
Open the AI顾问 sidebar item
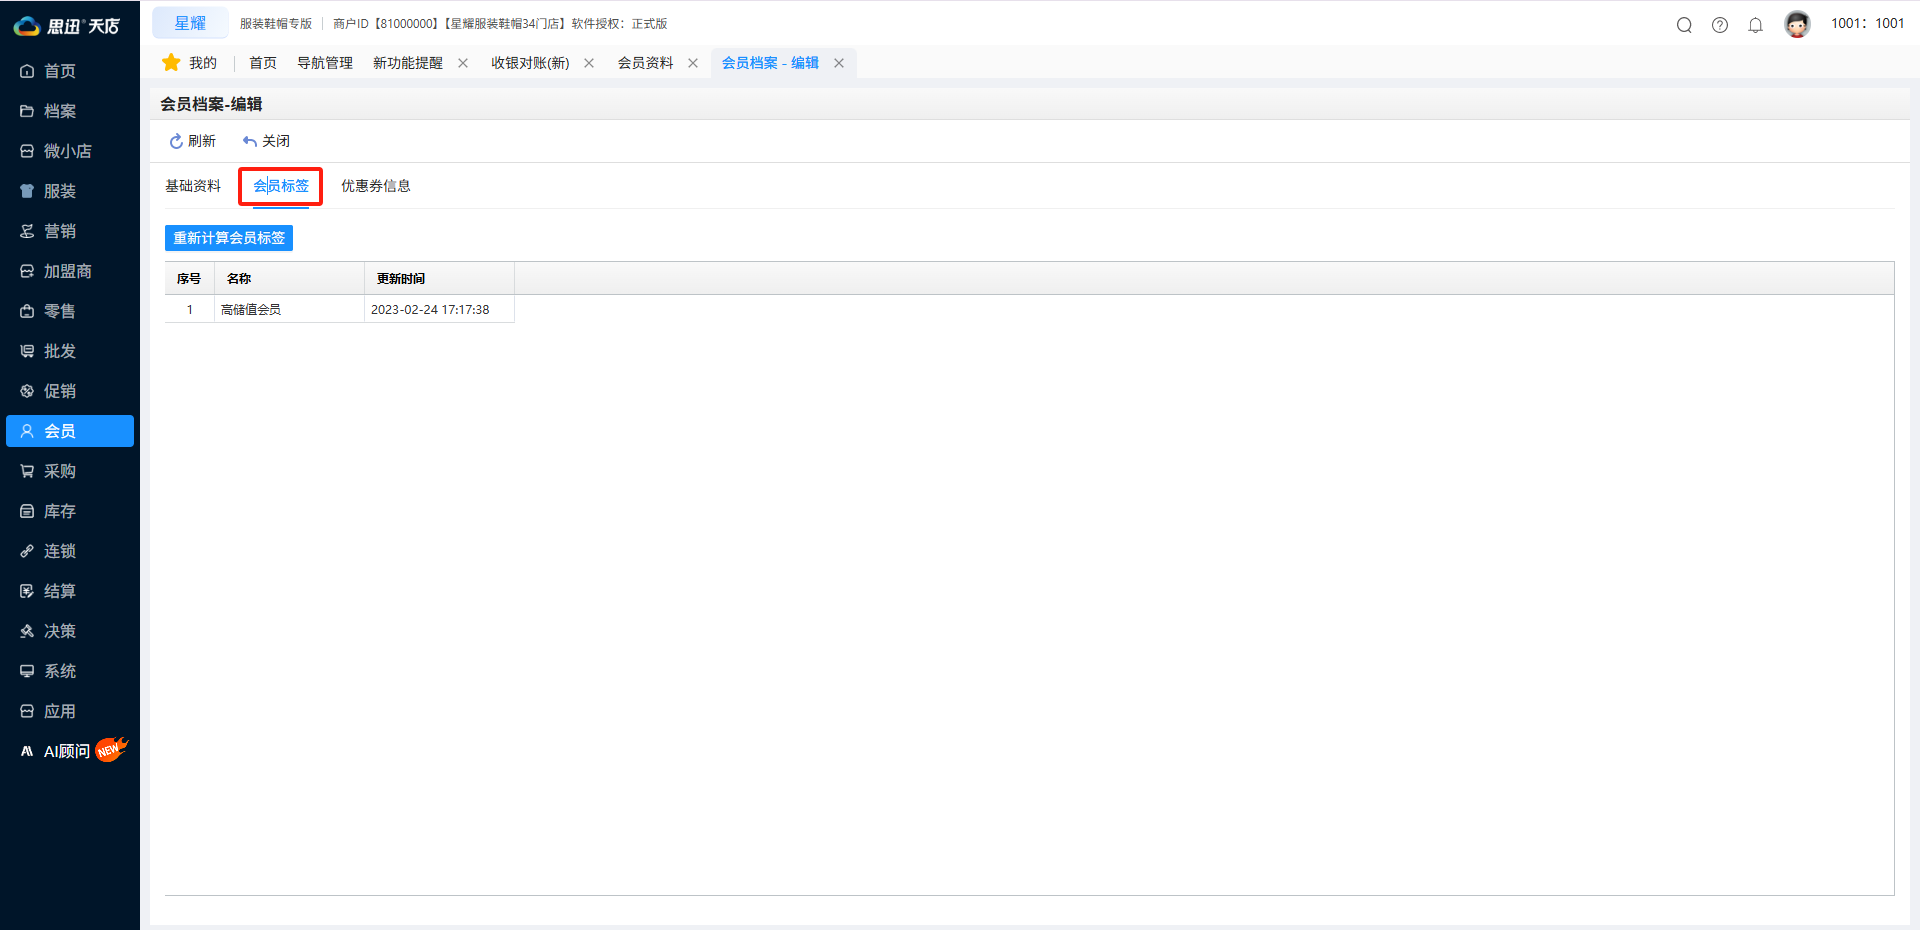tap(67, 751)
